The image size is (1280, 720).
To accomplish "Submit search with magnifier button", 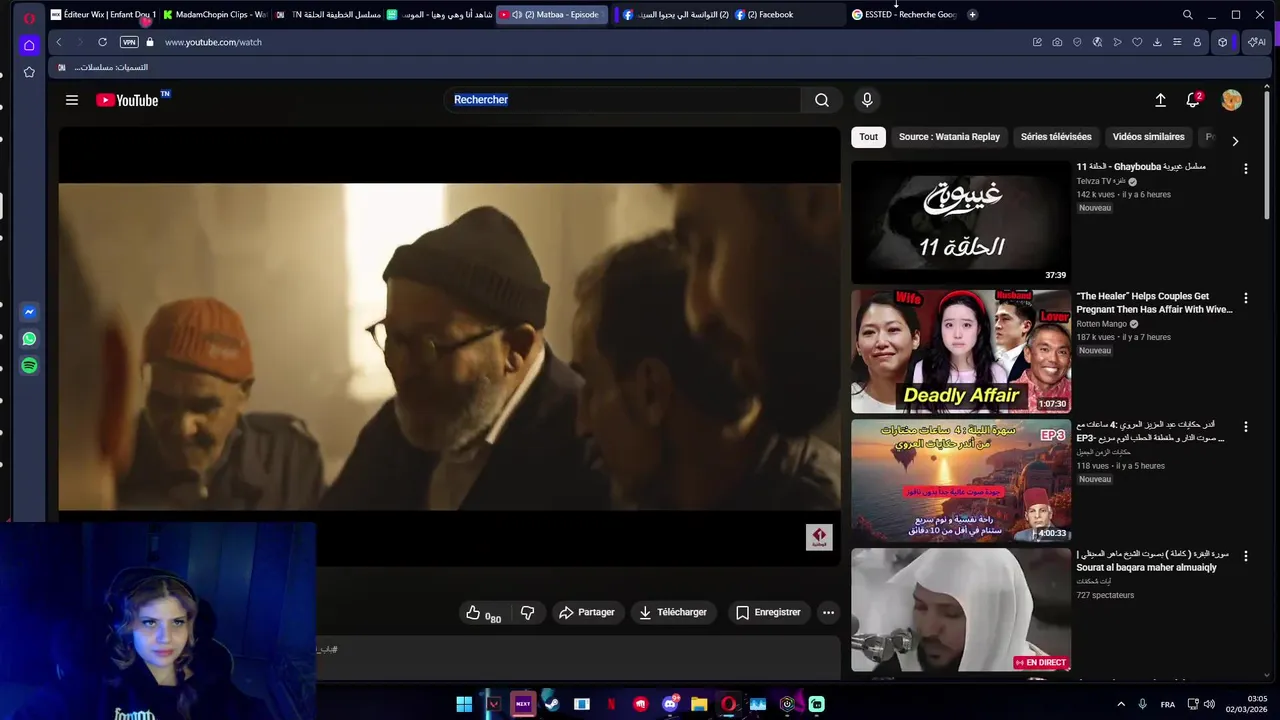I will coord(821,100).
